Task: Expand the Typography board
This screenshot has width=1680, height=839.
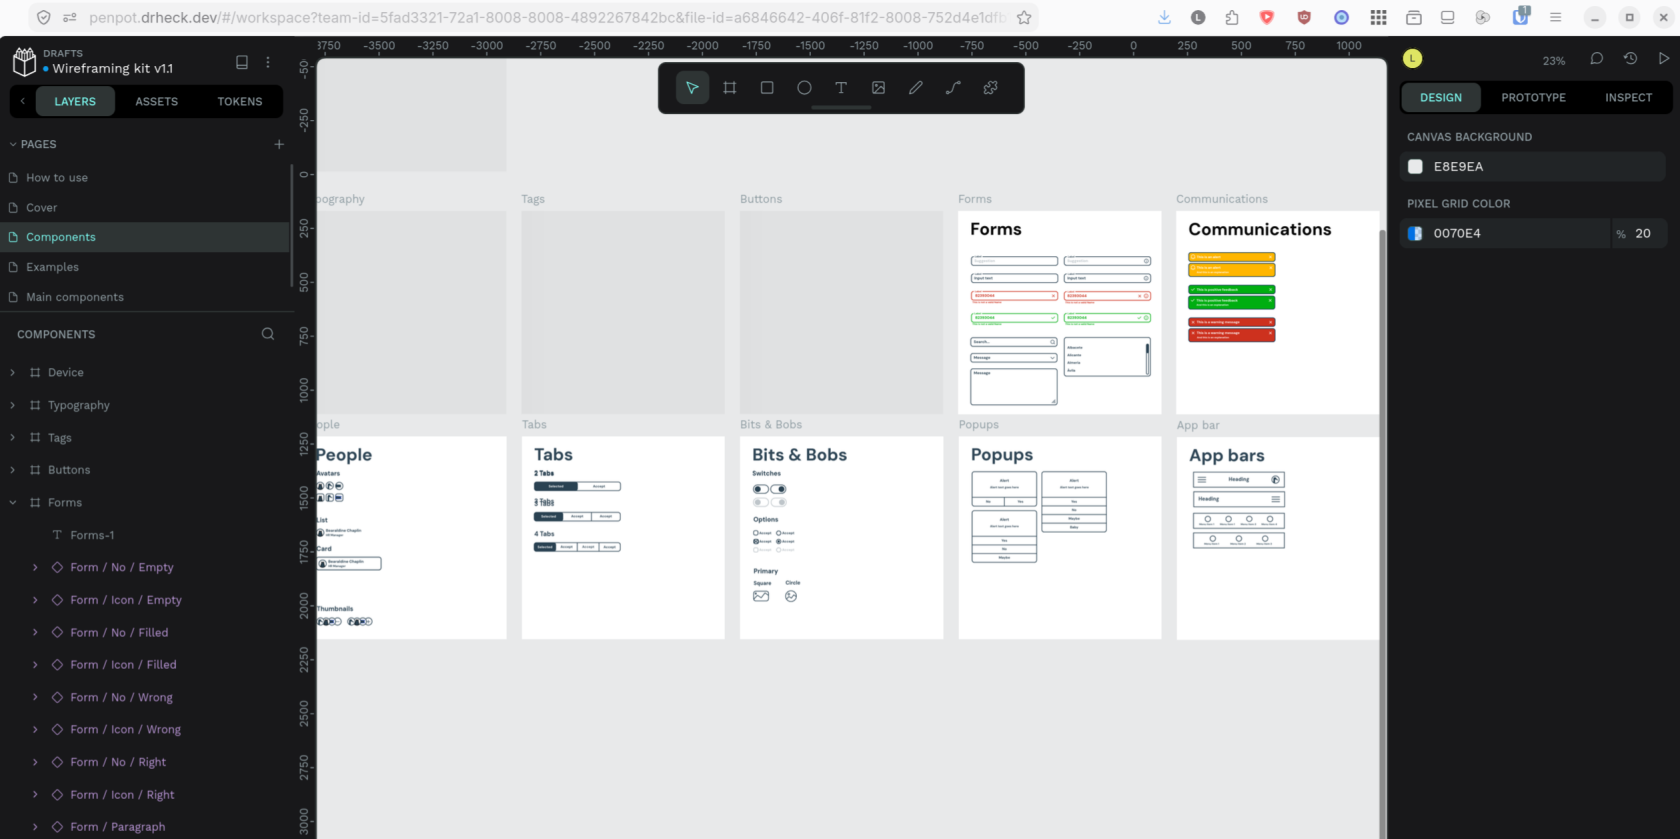Action: pos(13,405)
